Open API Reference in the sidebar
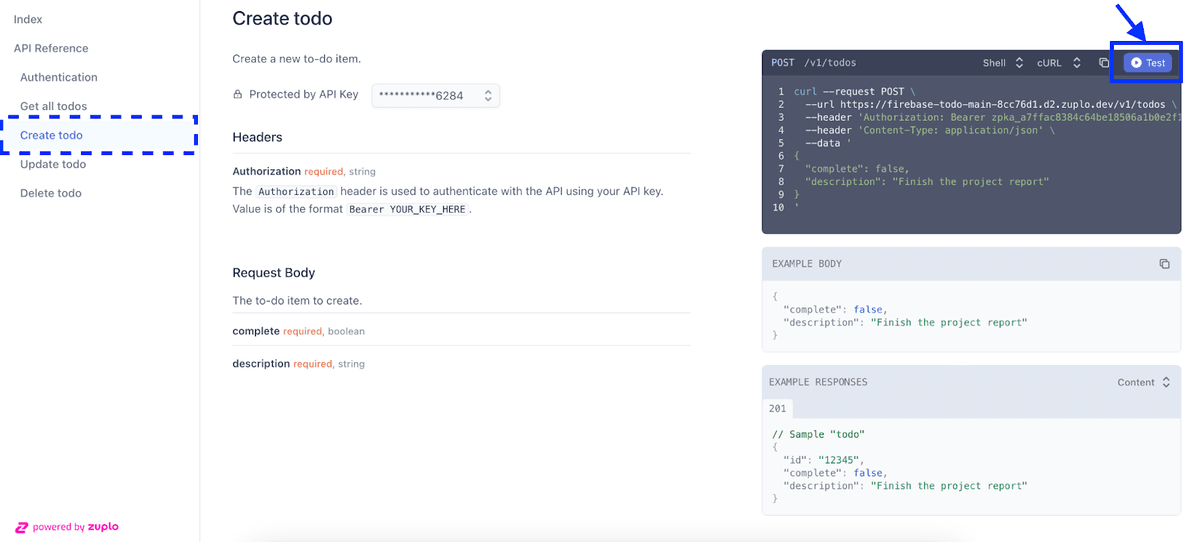Screen dimensions: 1200x542 51,48
